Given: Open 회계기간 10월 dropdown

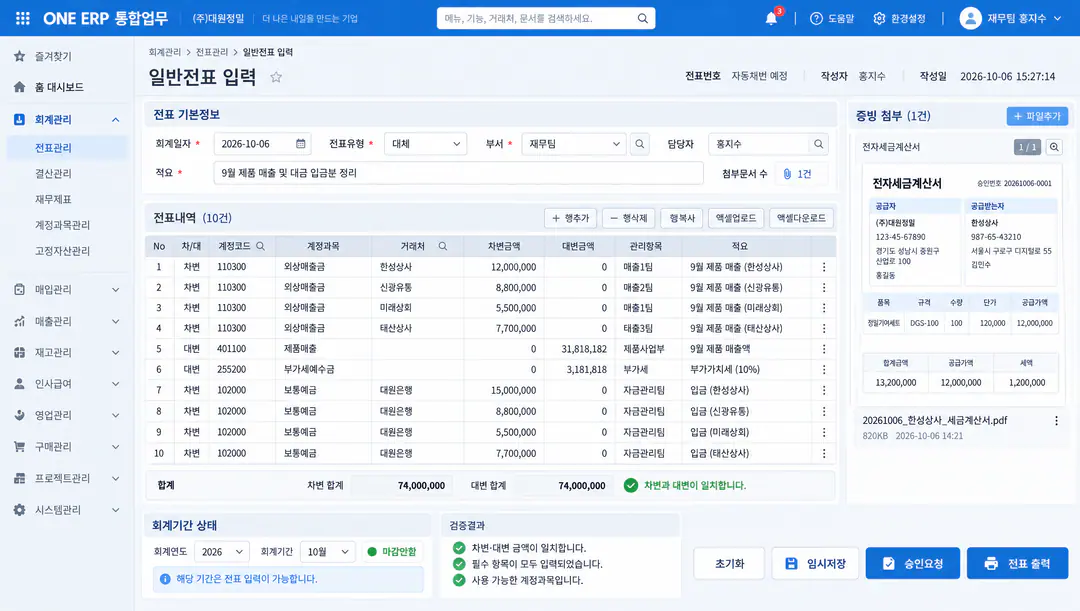Looking at the screenshot, I should pyautogui.click(x=328, y=552).
